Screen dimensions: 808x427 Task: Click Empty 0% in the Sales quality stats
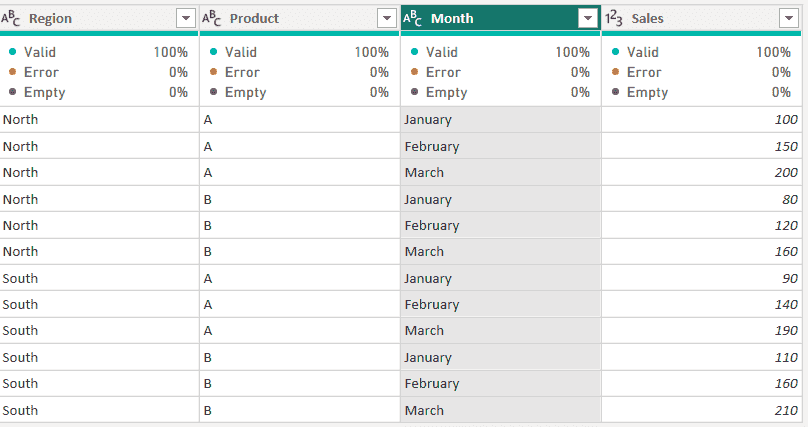coord(701,92)
